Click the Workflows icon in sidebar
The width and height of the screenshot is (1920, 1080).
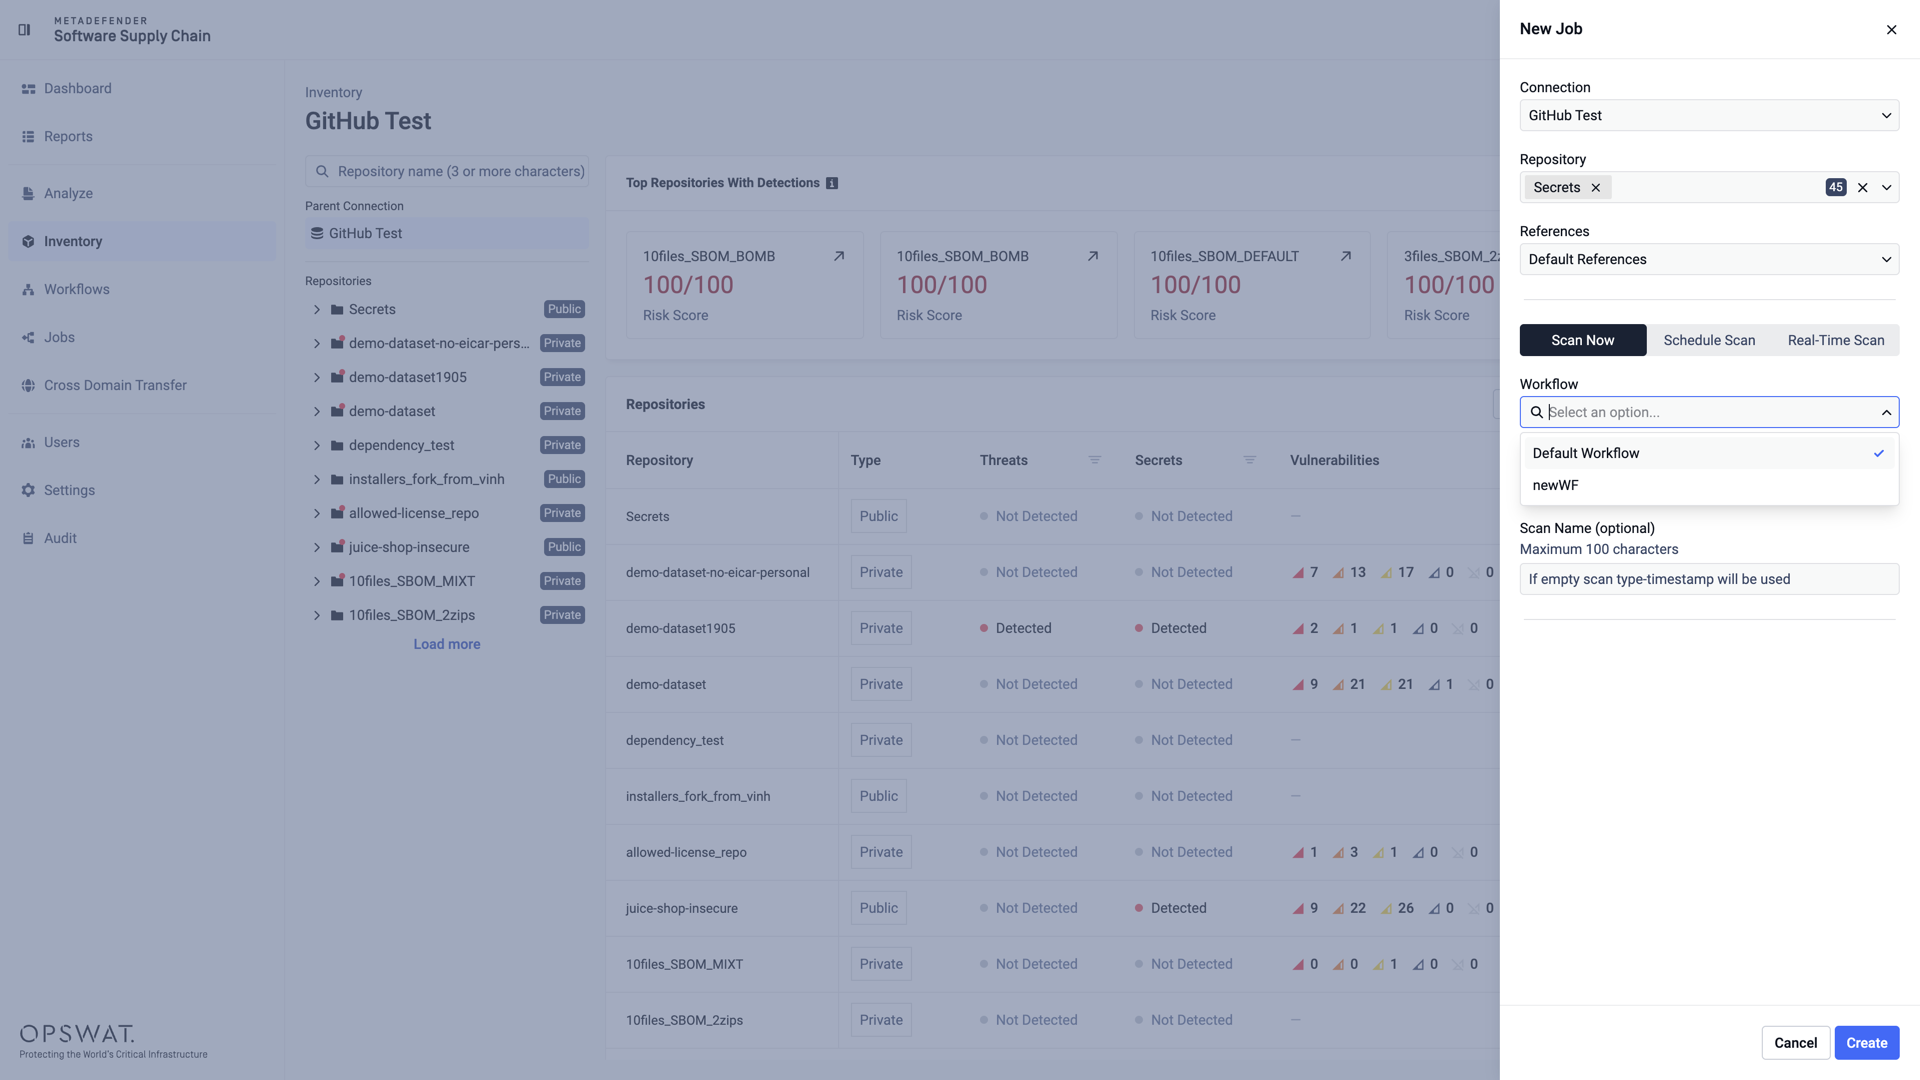click(28, 290)
